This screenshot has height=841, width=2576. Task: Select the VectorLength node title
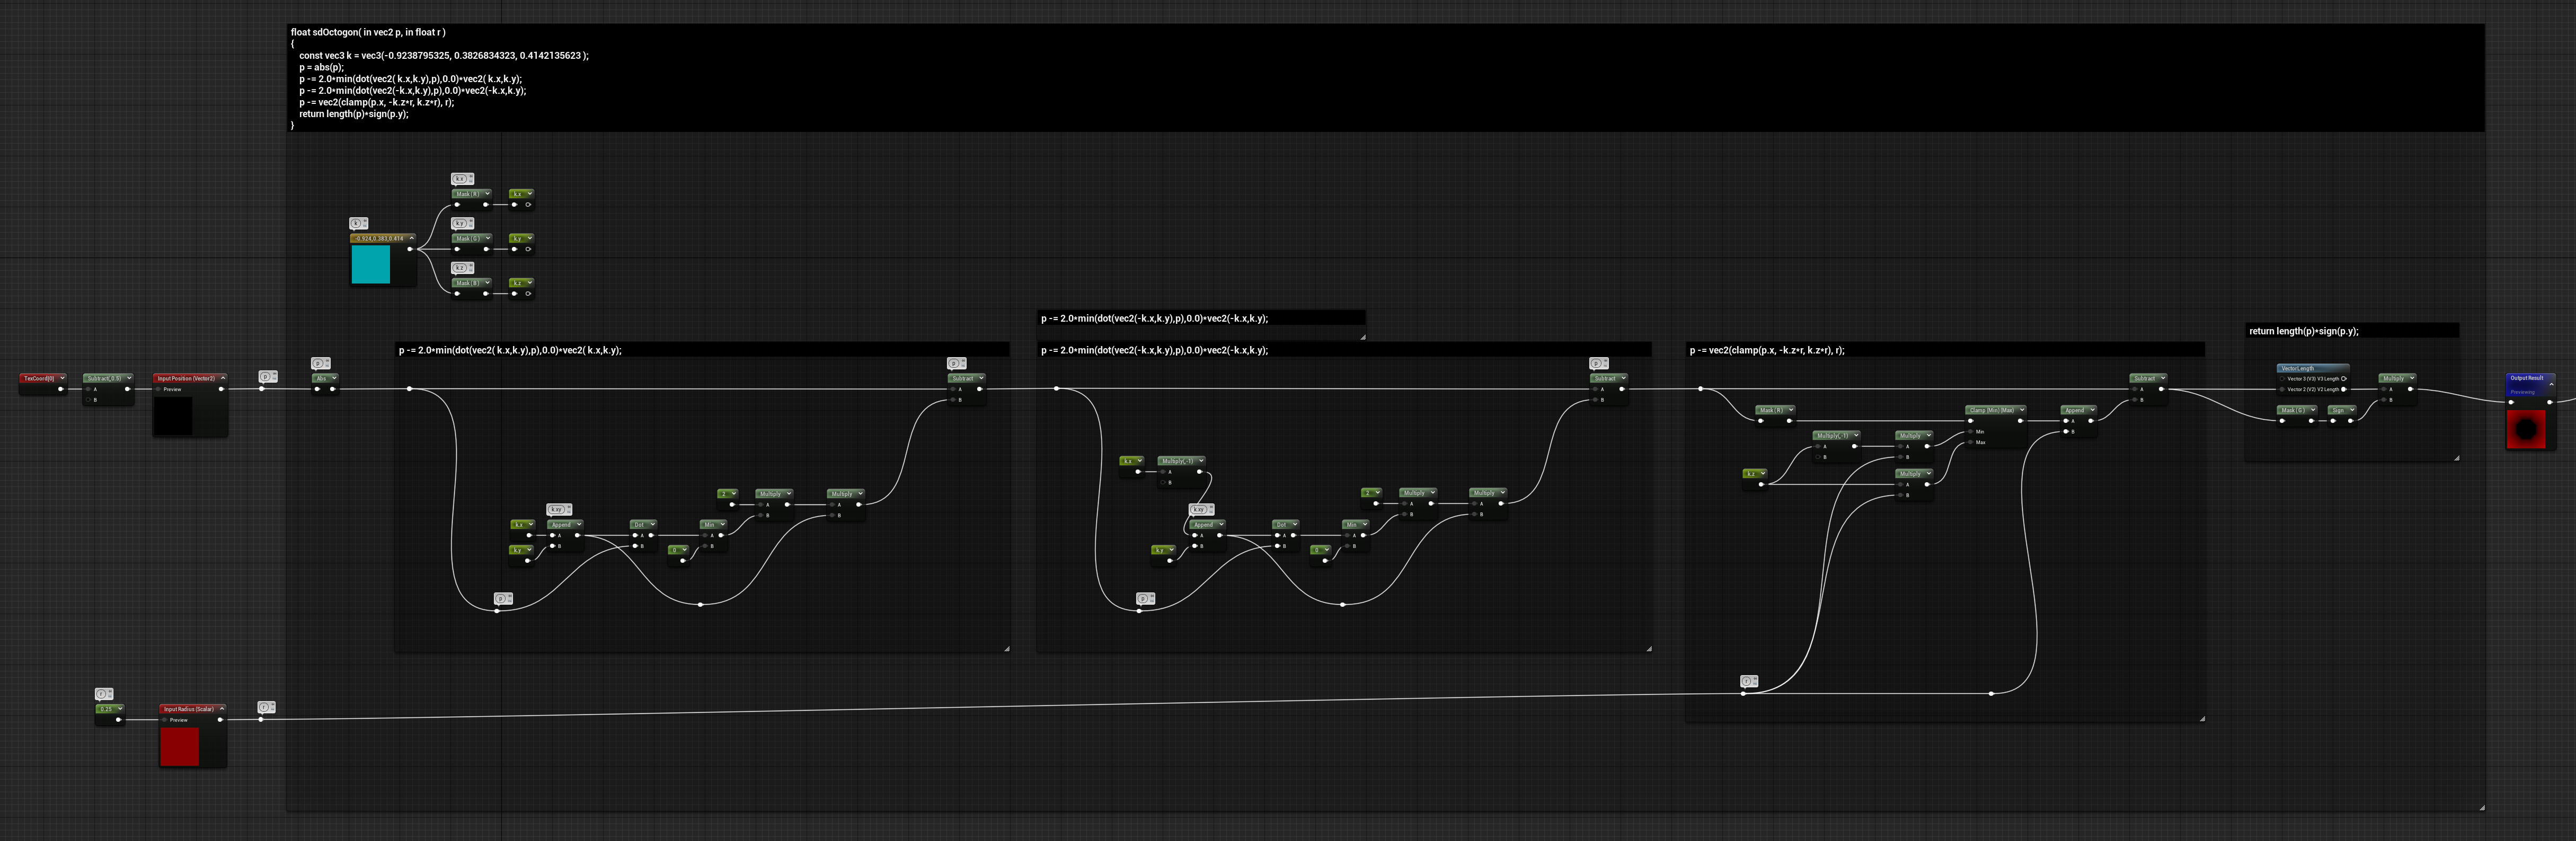click(2298, 368)
